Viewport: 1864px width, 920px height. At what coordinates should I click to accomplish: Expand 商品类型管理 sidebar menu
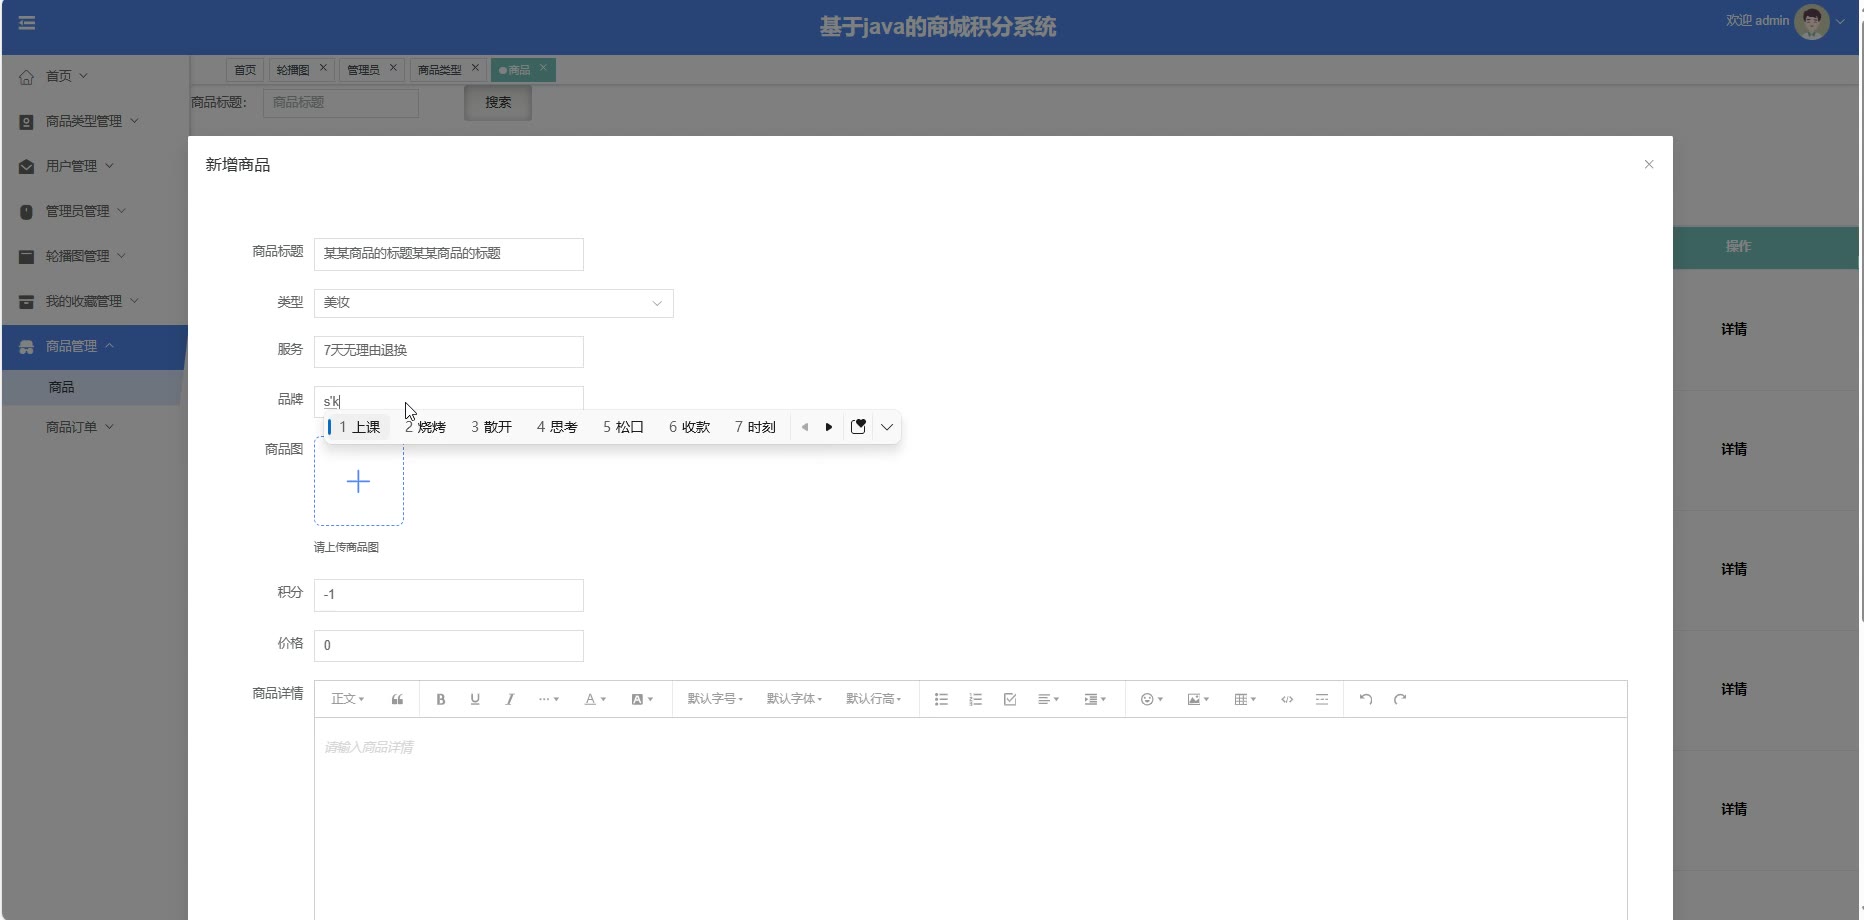pos(95,121)
